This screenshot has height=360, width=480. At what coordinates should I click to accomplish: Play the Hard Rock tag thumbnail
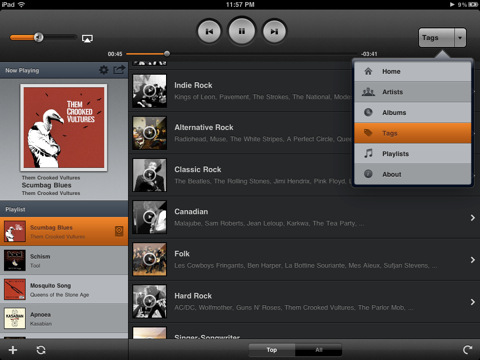[150, 301]
